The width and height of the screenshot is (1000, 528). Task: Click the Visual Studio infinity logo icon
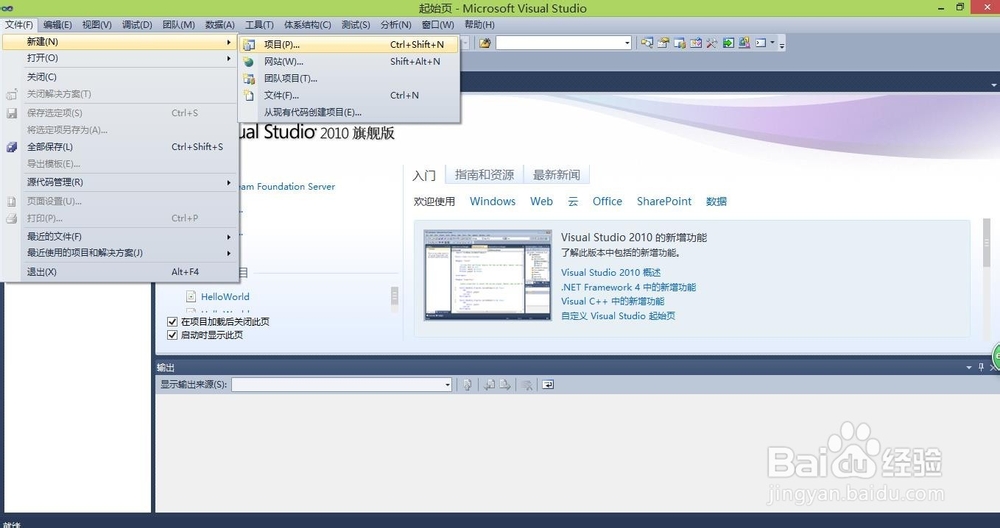(x=7, y=8)
